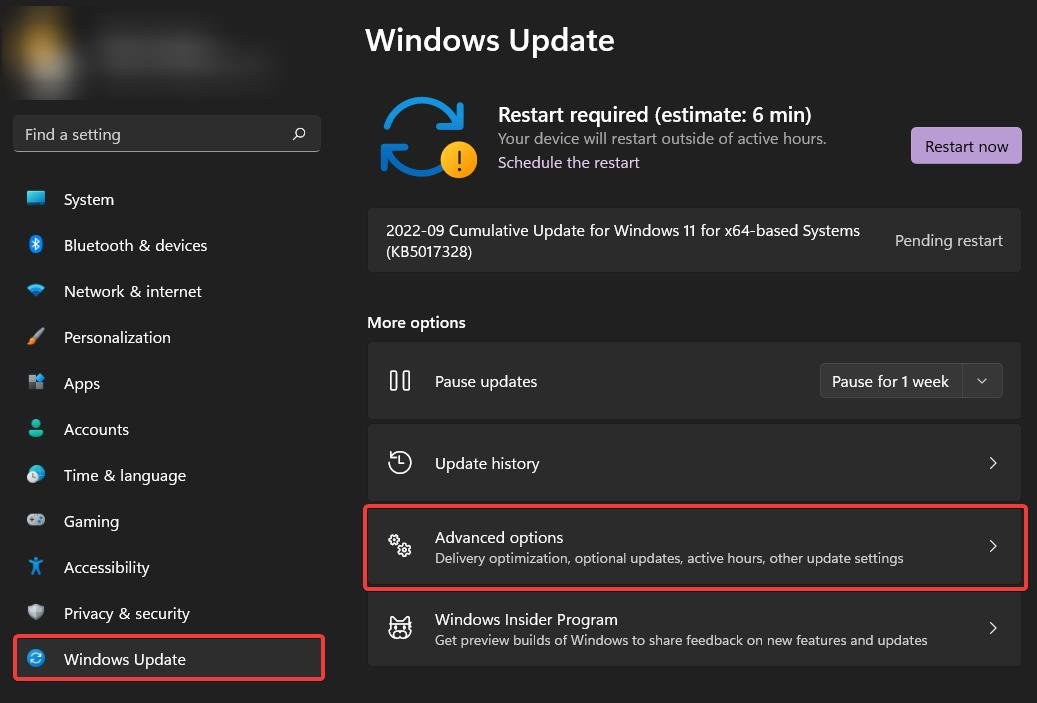The width and height of the screenshot is (1037, 703).
Task: Click the Privacy & security shield icon
Action: 36,612
